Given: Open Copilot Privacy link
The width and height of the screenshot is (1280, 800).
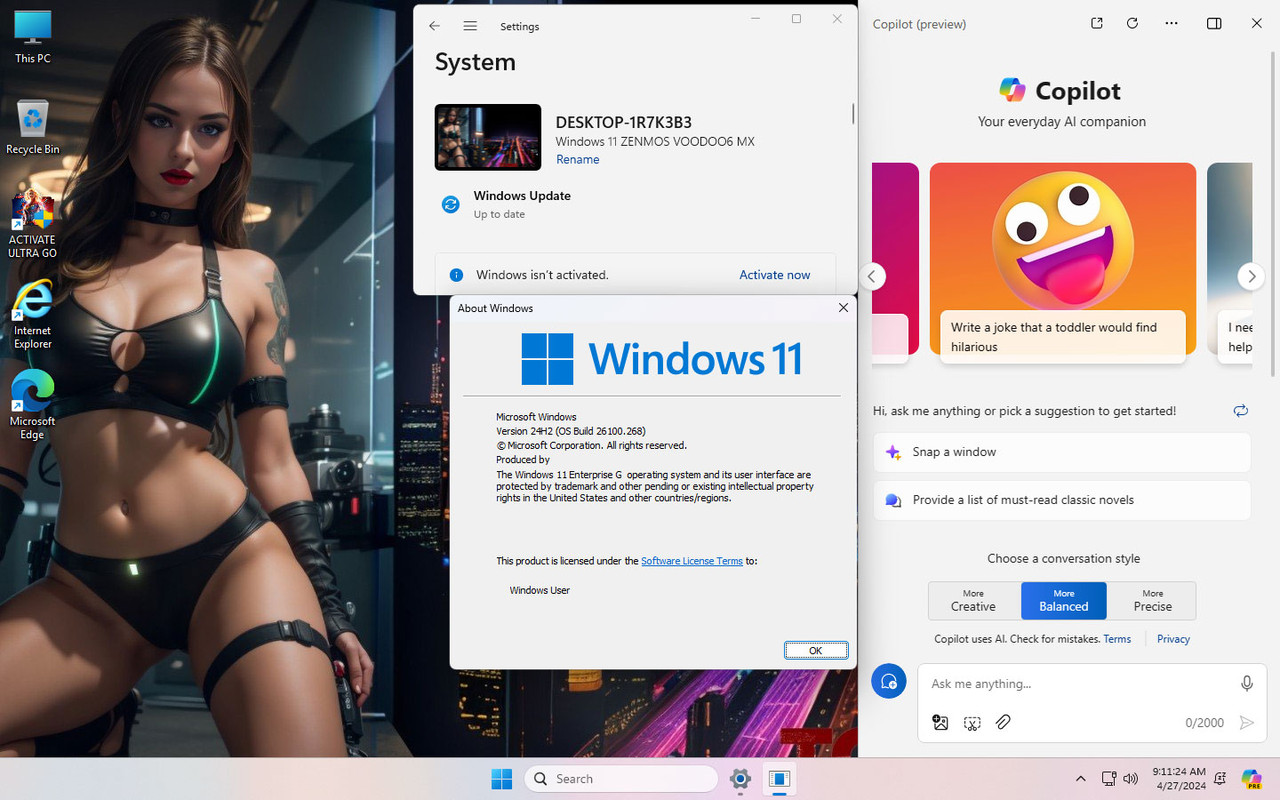Looking at the screenshot, I should coord(1173,639).
